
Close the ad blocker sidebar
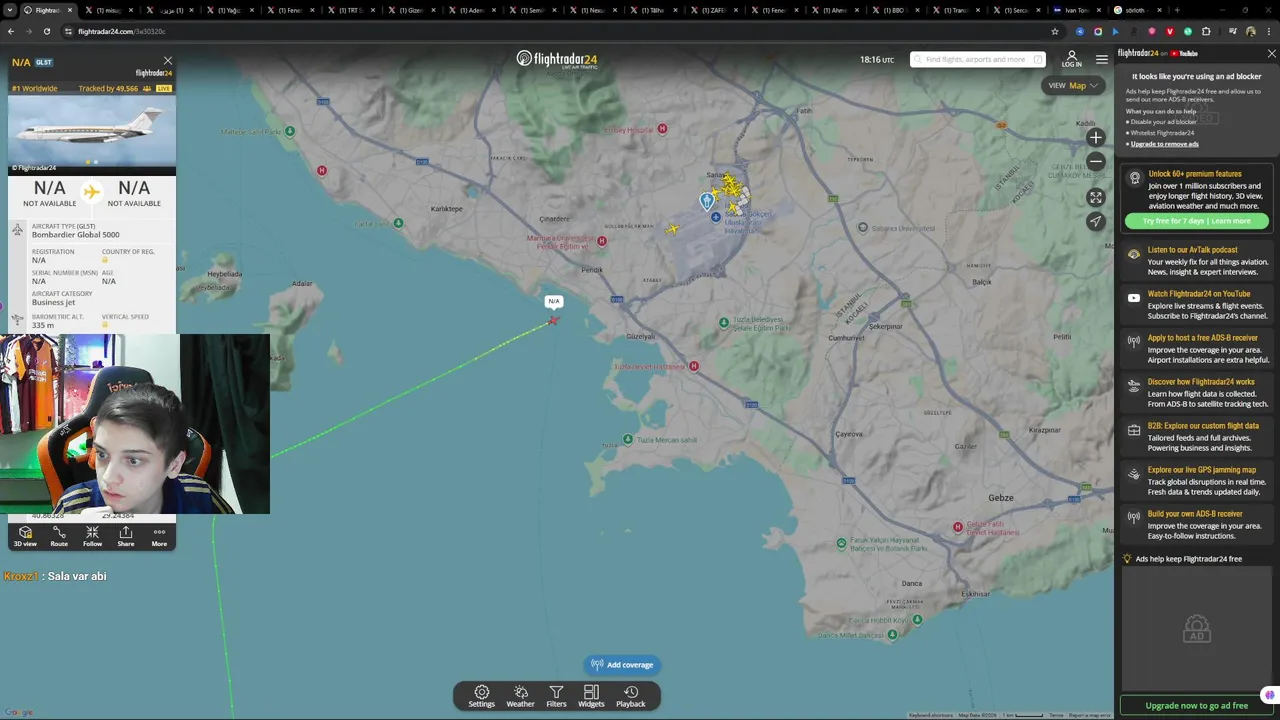(1271, 54)
